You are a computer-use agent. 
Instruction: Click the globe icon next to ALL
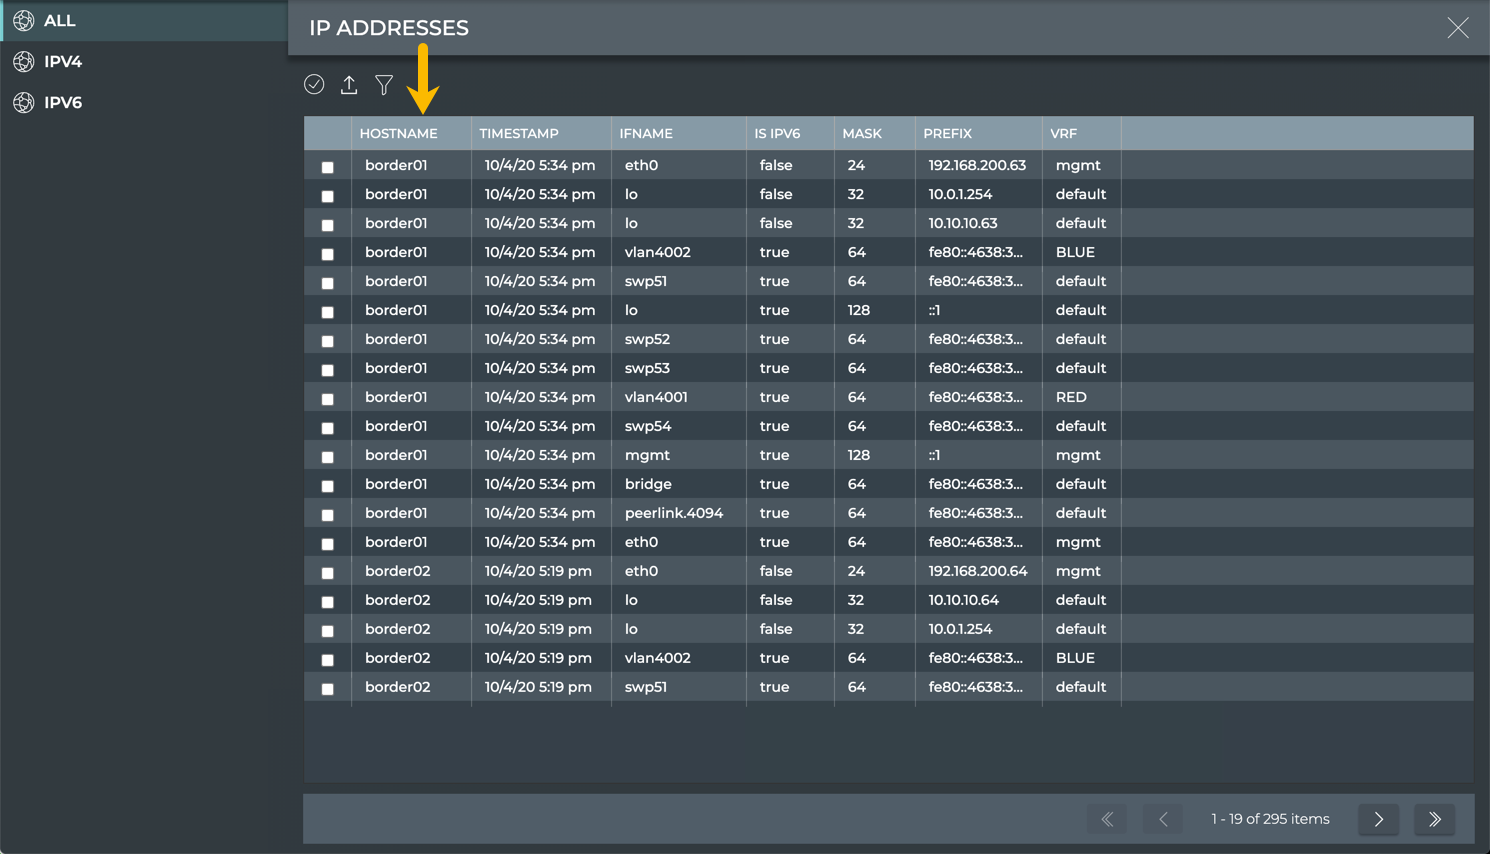pyautogui.click(x=23, y=20)
